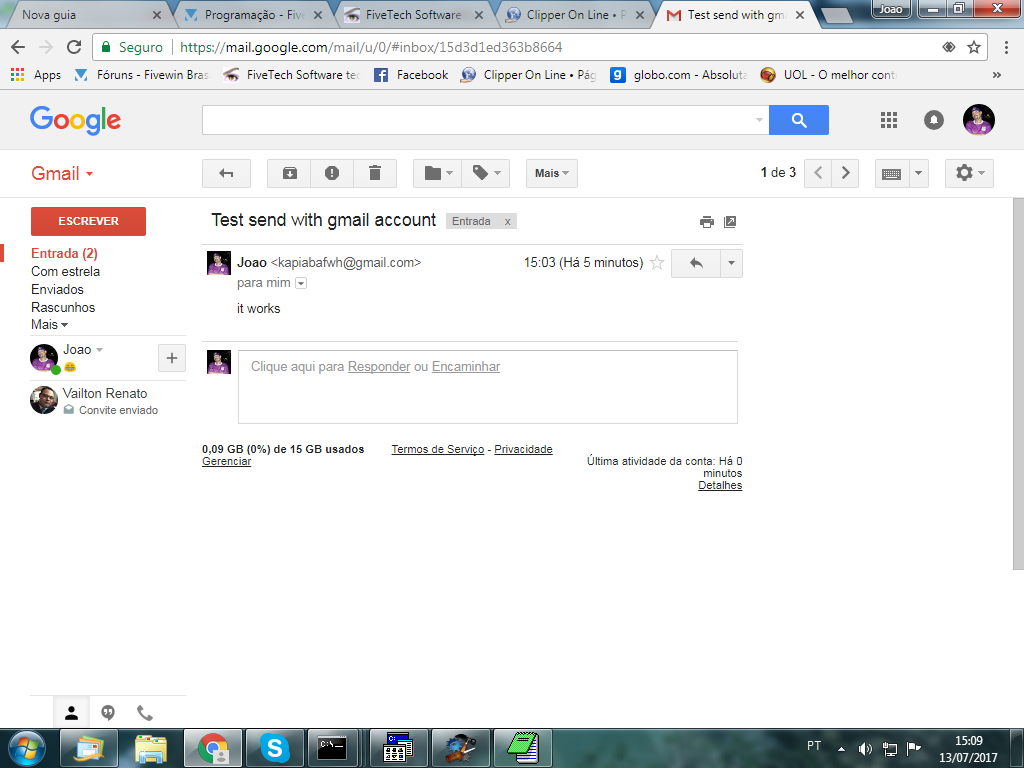Open the Gerenciar storage link

tap(226, 461)
